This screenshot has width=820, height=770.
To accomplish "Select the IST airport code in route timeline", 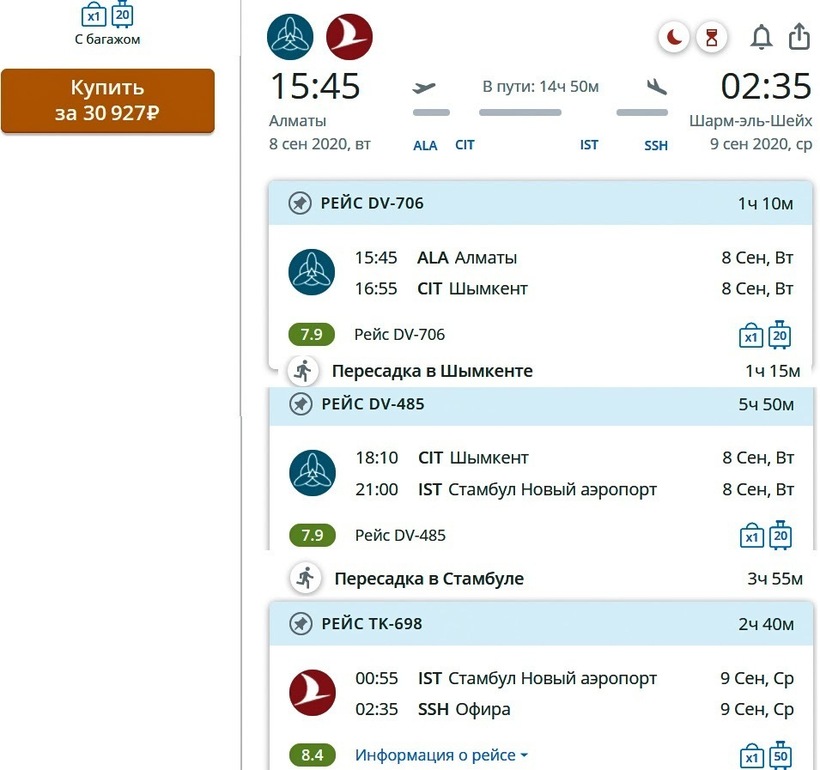I will (x=589, y=145).
